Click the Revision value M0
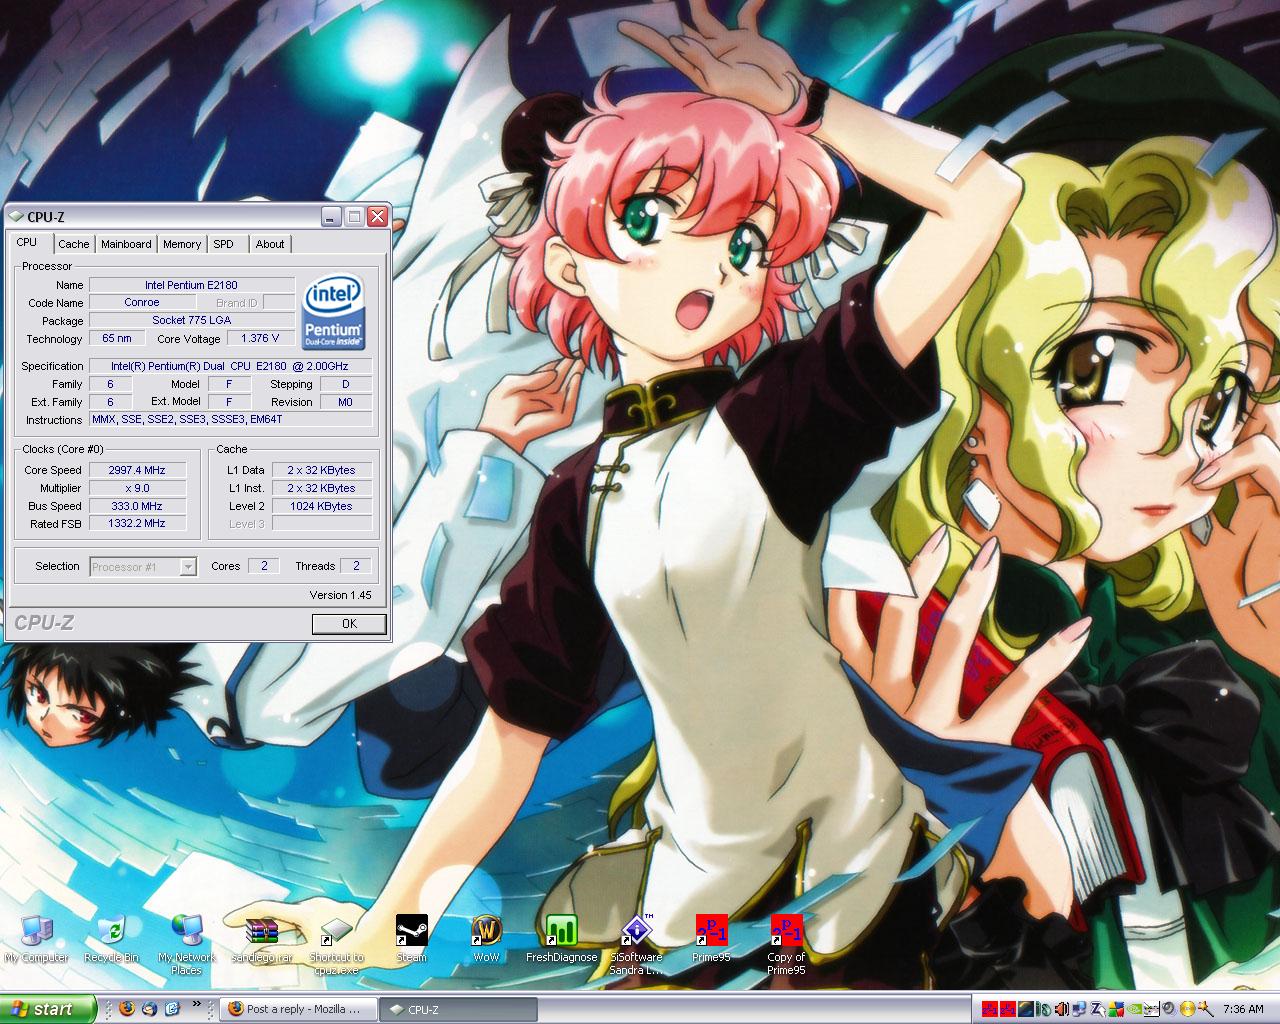This screenshot has width=1280, height=1024. point(345,402)
